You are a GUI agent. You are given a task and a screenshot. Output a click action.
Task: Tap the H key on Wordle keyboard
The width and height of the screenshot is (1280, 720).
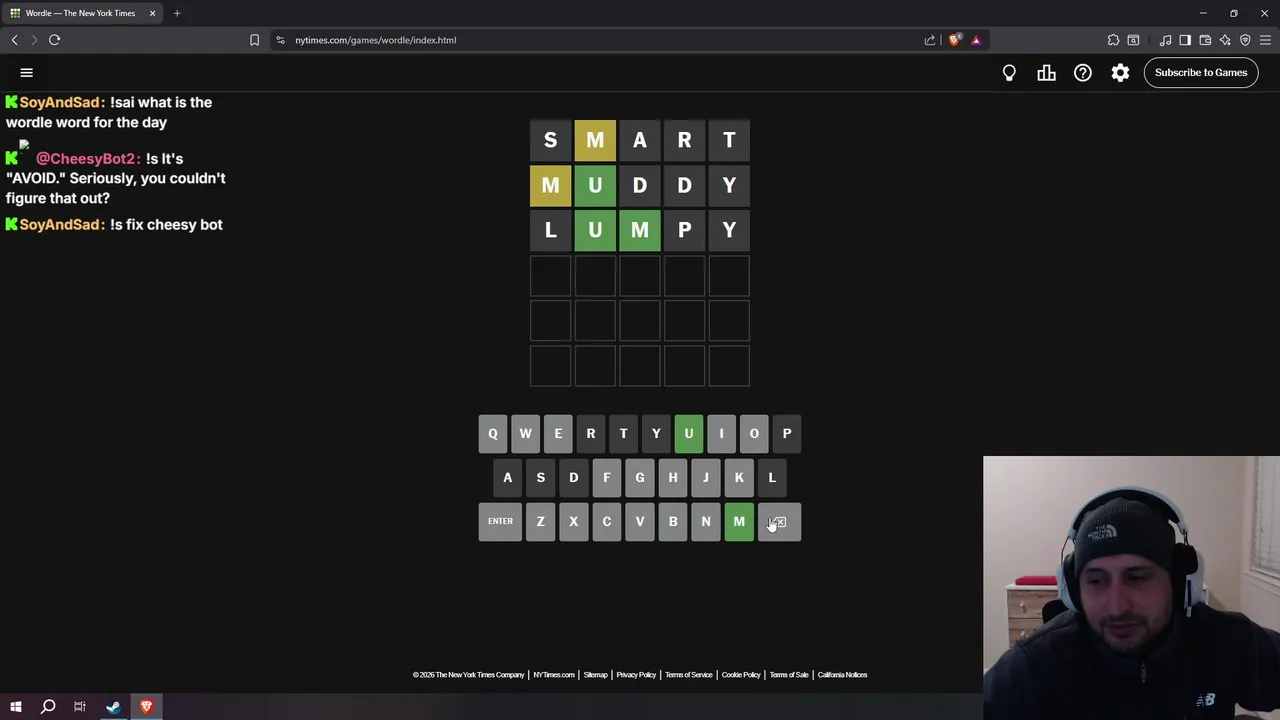point(673,477)
